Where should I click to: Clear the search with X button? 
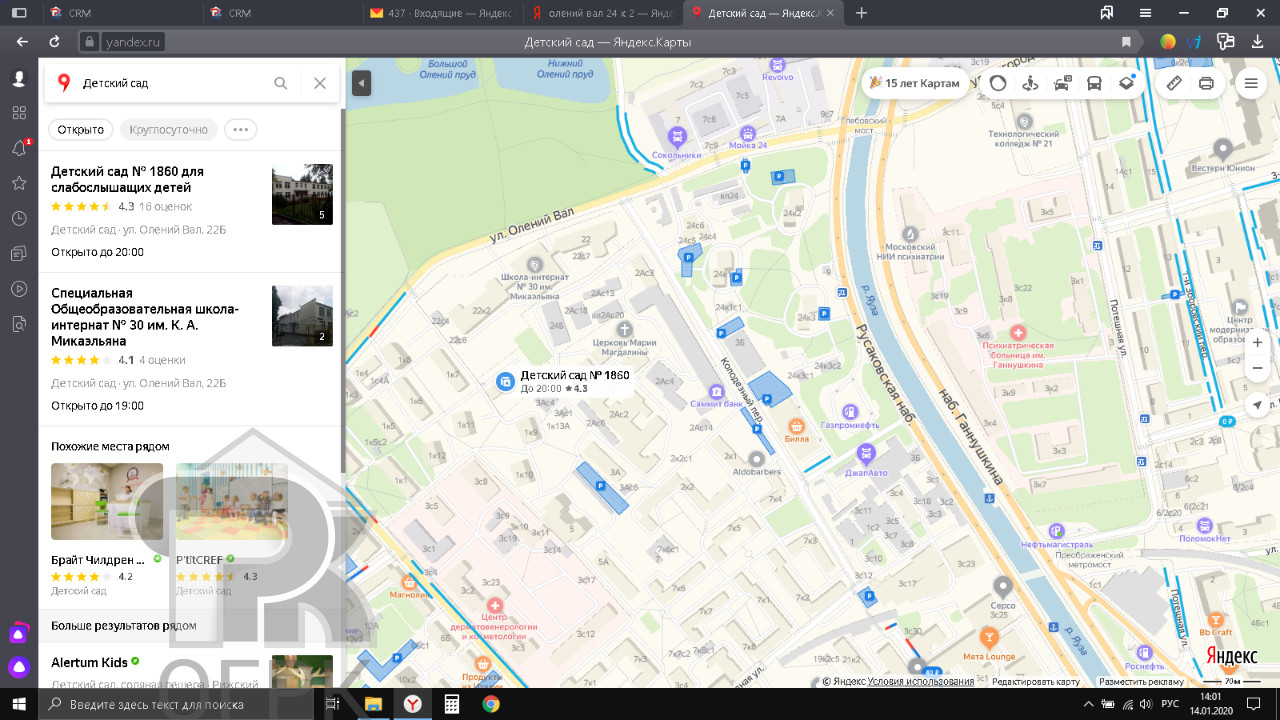pos(320,83)
